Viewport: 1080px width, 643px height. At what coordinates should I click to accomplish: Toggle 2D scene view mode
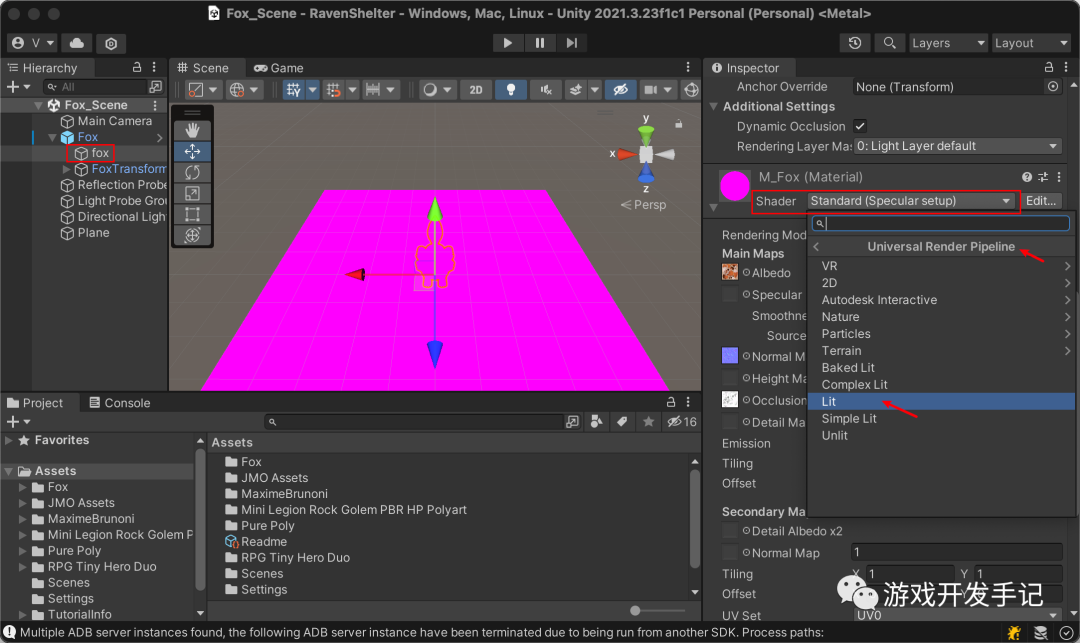(x=476, y=89)
